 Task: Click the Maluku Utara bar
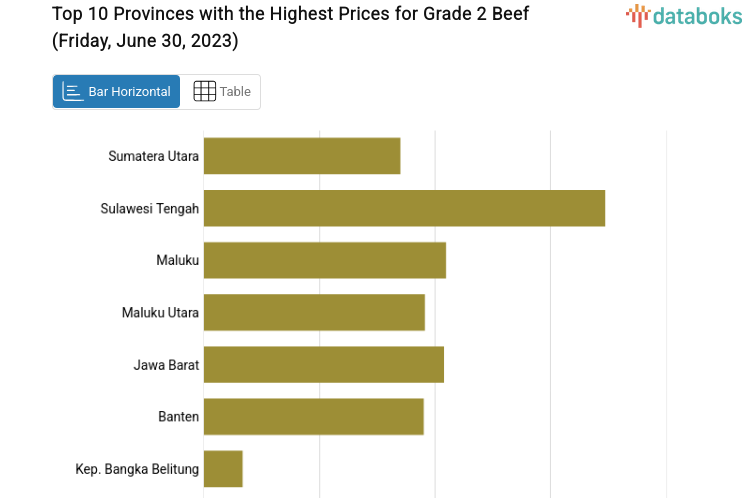(314, 312)
